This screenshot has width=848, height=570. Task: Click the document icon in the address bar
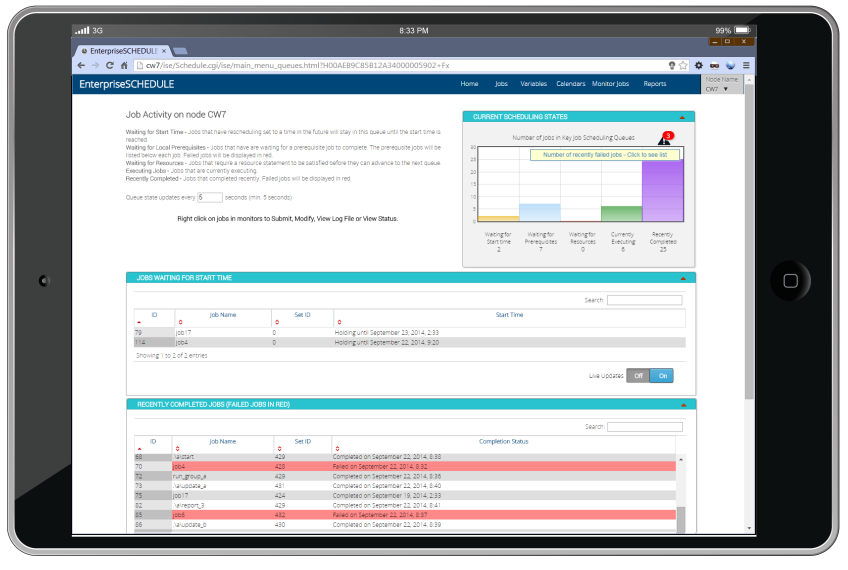pyautogui.click(x=140, y=65)
